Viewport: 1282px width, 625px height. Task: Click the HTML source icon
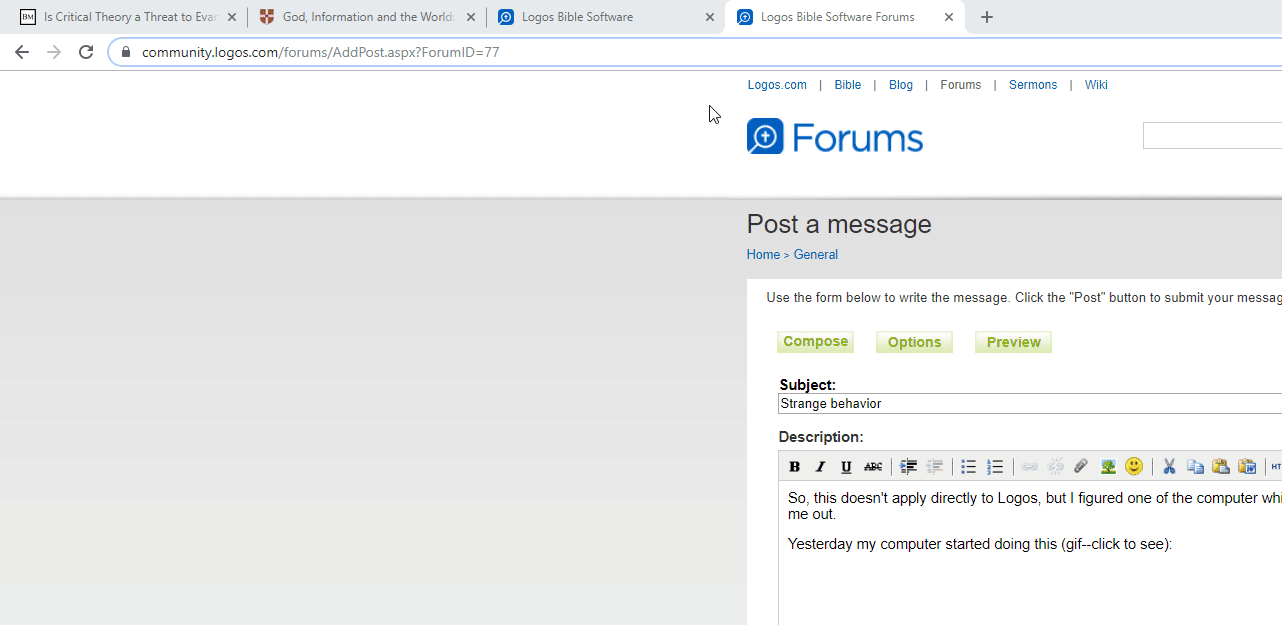1276,467
